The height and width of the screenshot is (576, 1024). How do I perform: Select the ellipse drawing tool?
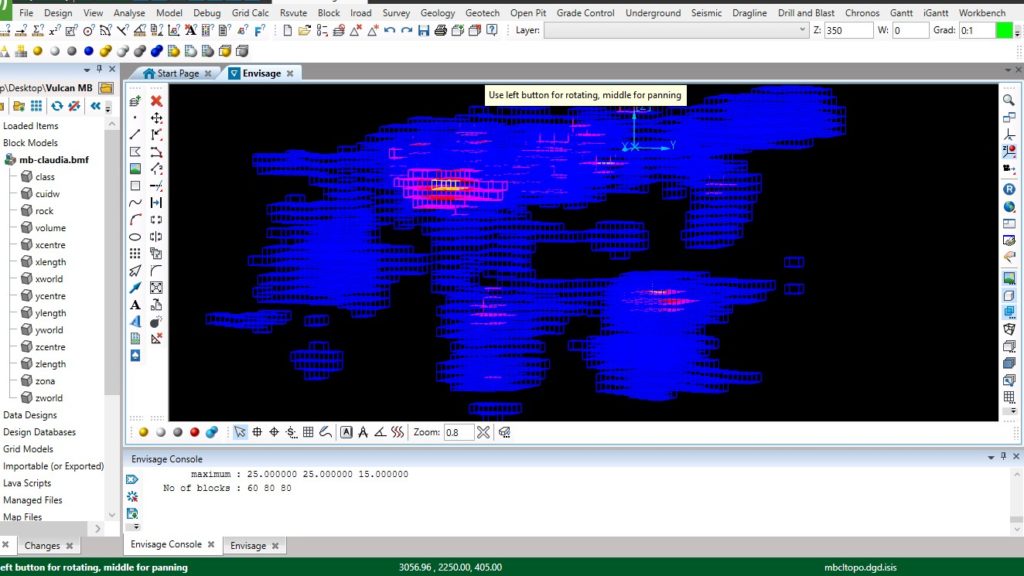(135, 236)
